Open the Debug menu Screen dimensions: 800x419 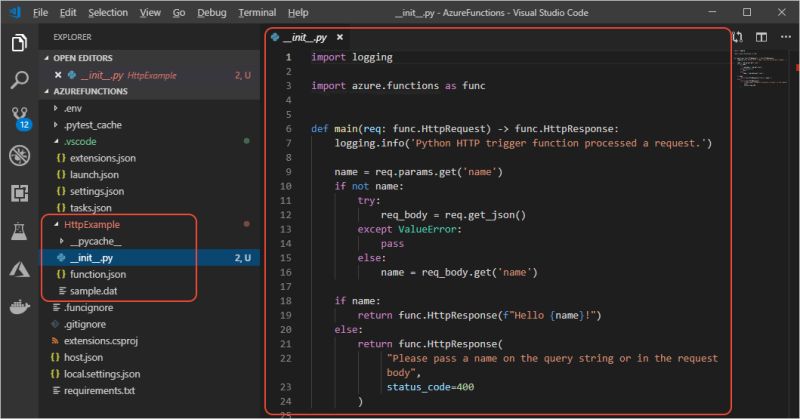(x=212, y=13)
